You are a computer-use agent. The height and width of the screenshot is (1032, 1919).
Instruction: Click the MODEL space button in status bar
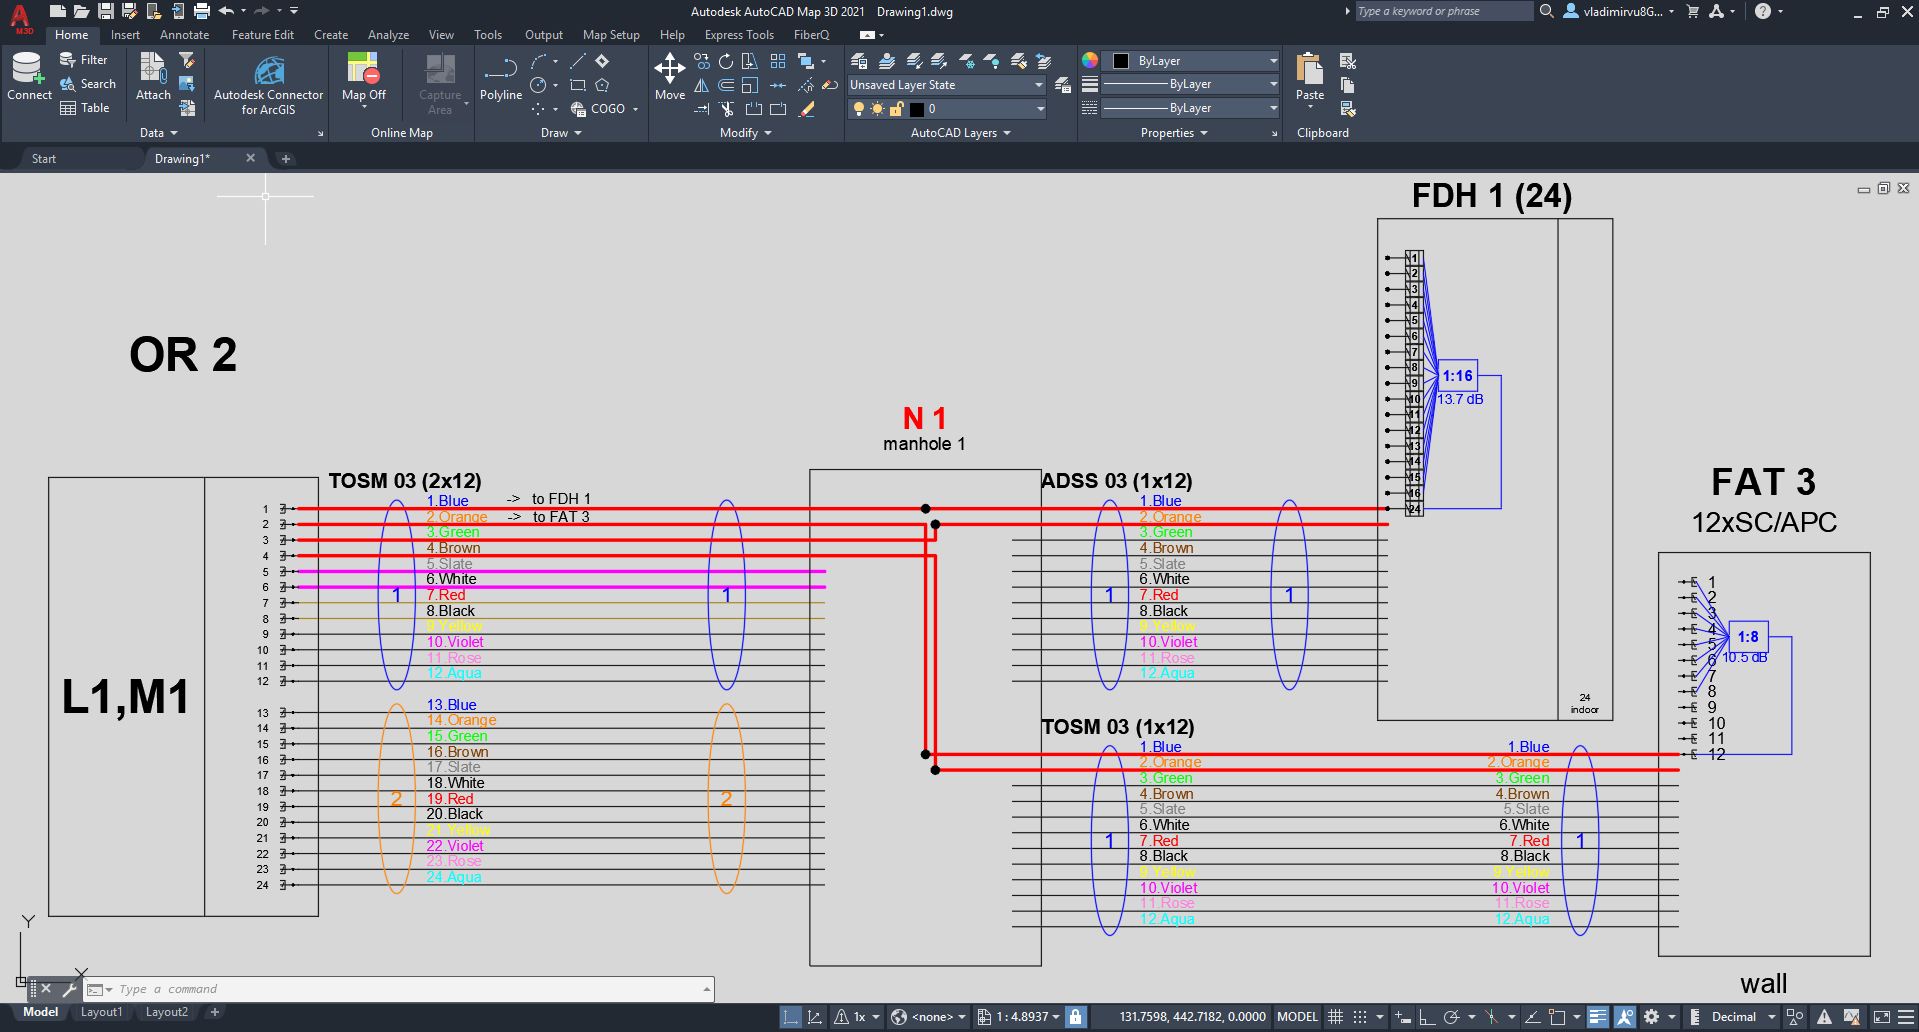coord(1297,1017)
